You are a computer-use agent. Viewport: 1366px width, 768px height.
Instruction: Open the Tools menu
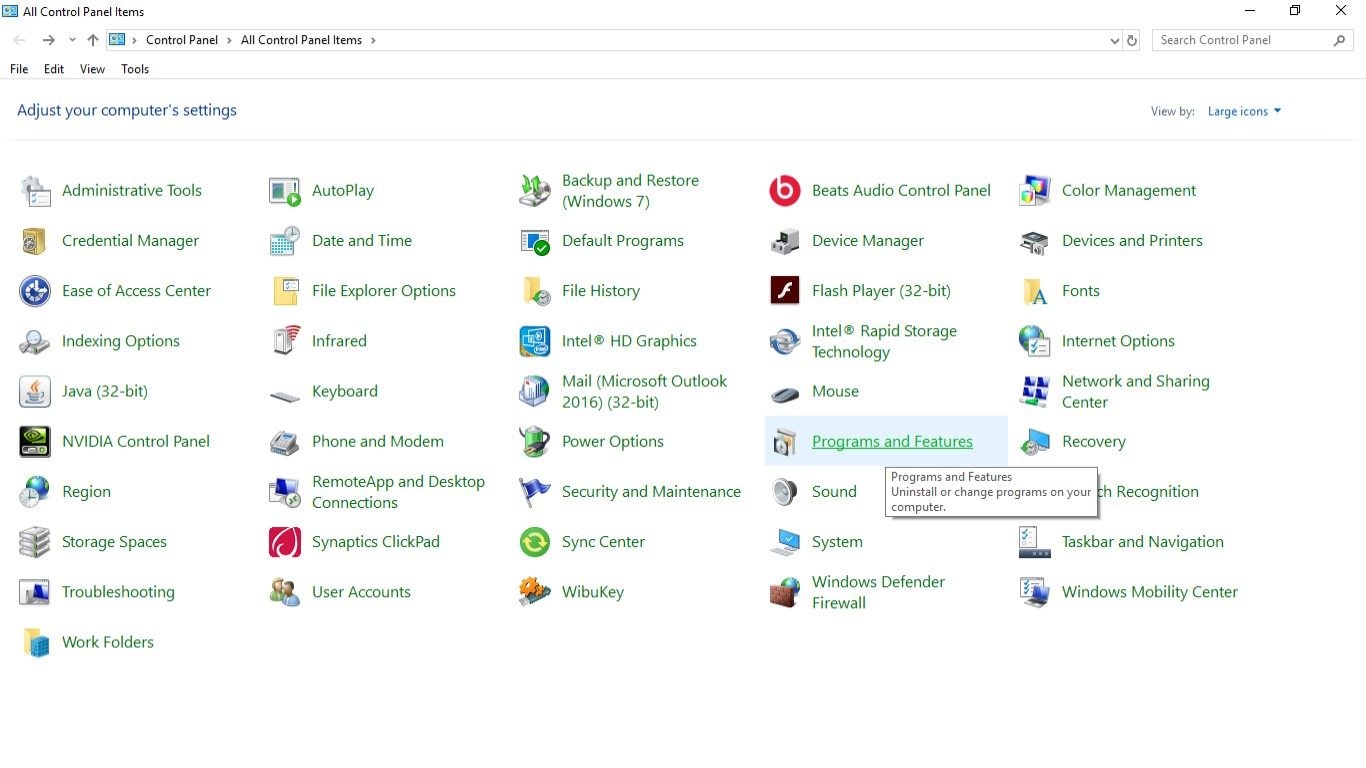(135, 69)
